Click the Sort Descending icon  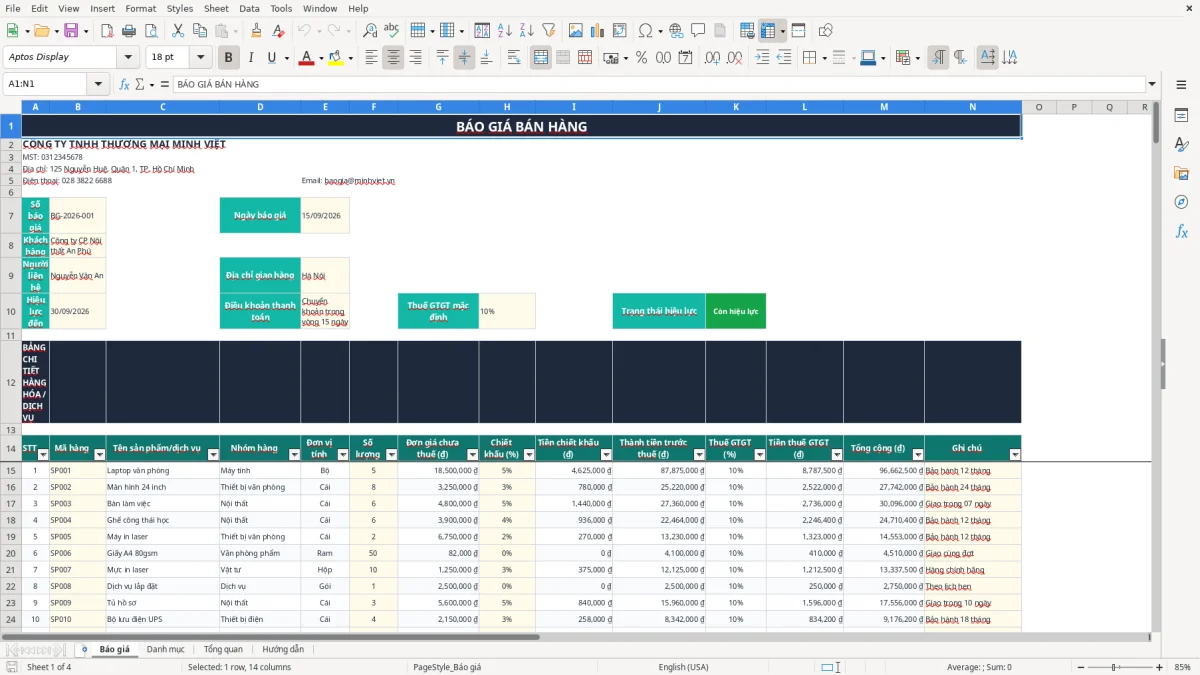tap(526, 31)
